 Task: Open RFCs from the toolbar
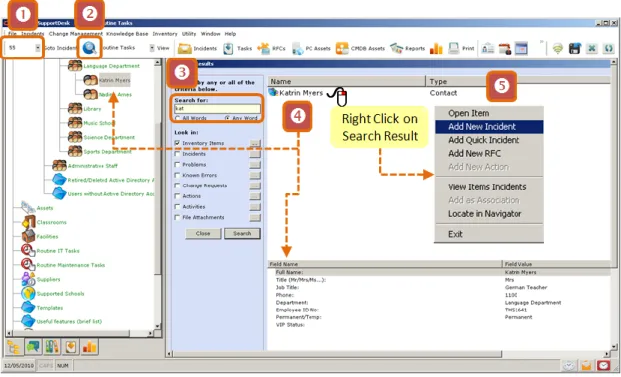pyautogui.click(x=271, y=48)
